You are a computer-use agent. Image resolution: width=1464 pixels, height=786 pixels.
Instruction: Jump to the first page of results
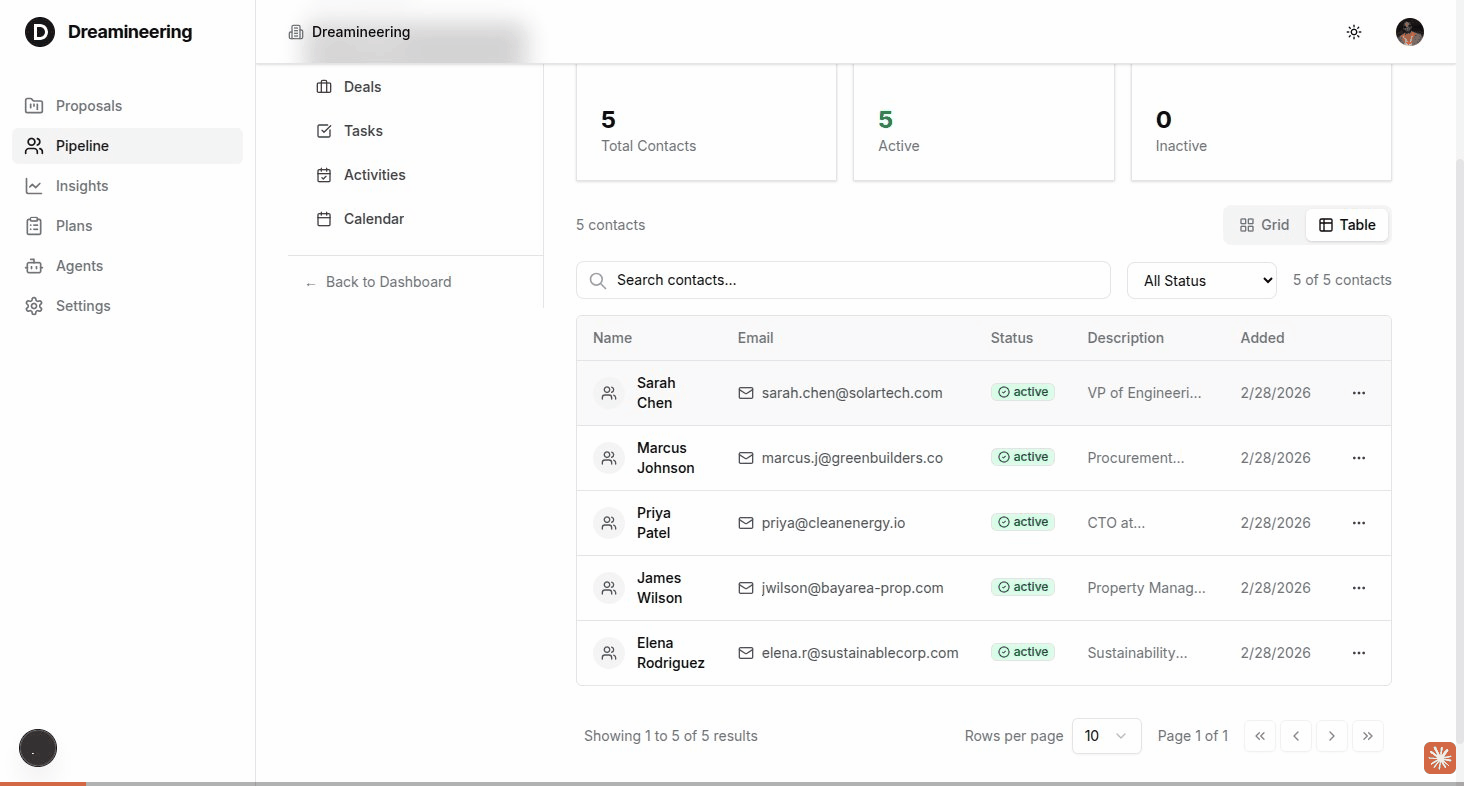1260,736
